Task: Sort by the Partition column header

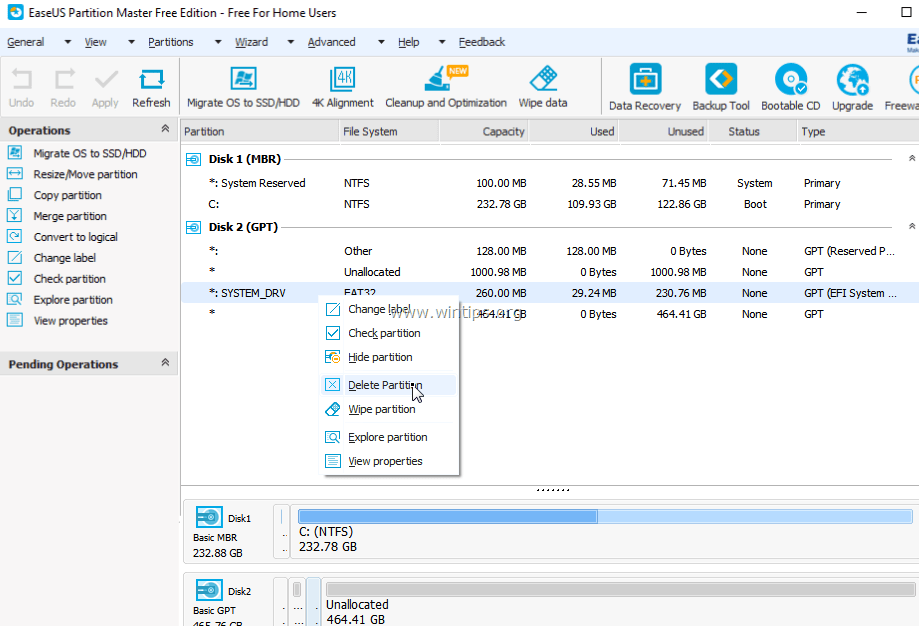Action: (260, 131)
